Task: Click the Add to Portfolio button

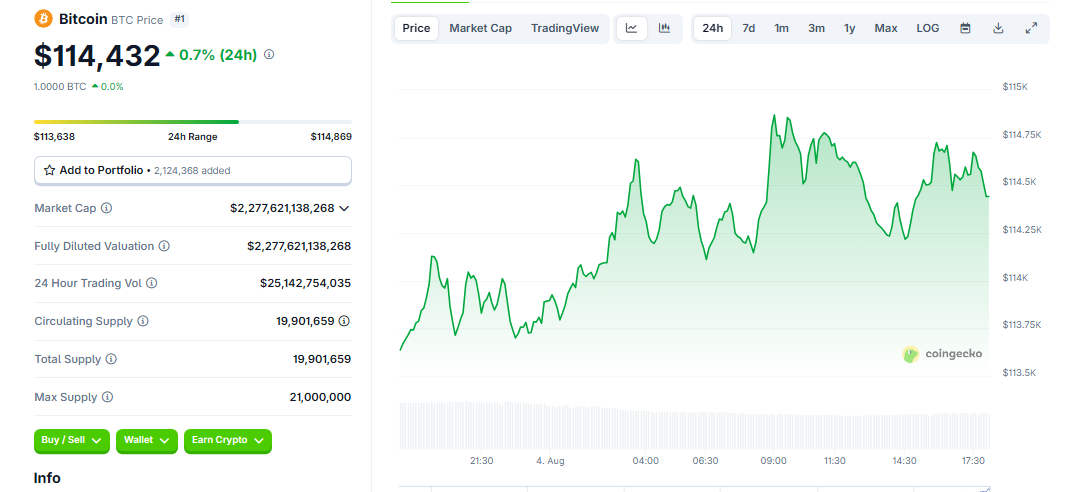Action: pyautogui.click(x=192, y=171)
